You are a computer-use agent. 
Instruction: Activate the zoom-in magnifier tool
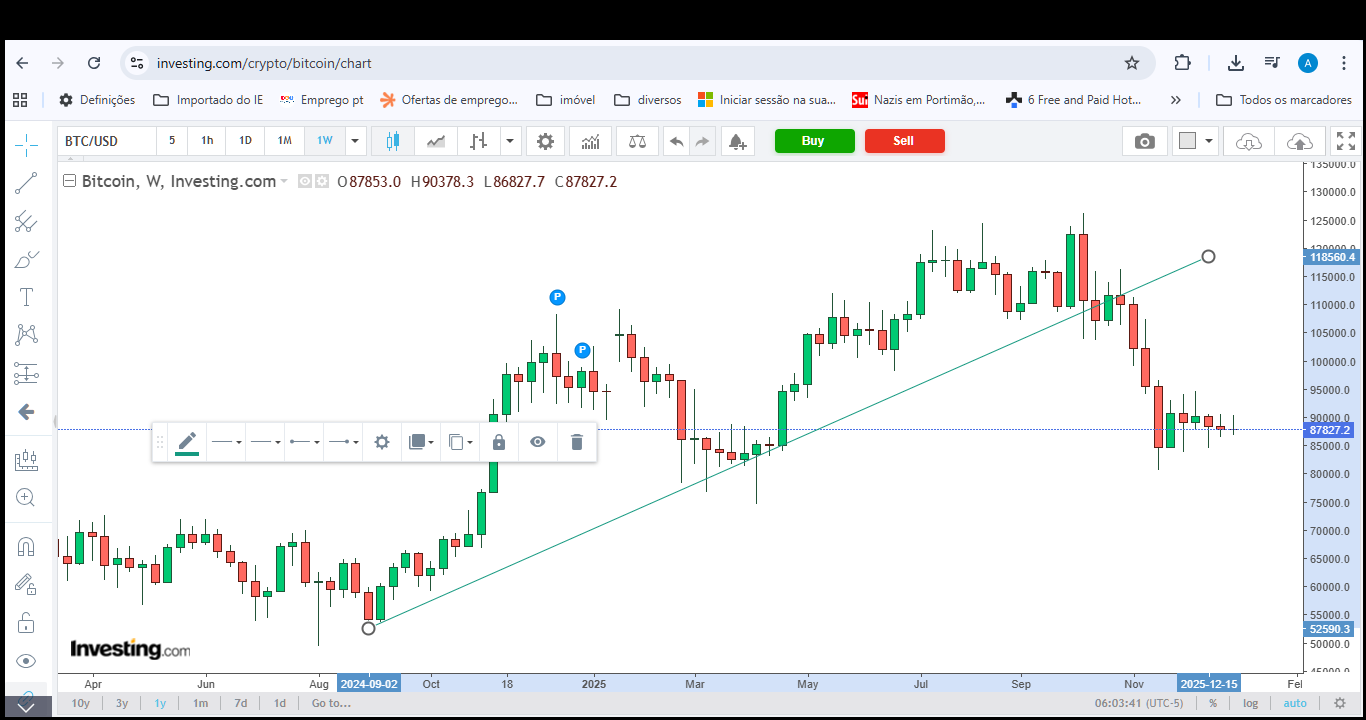[26, 498]
